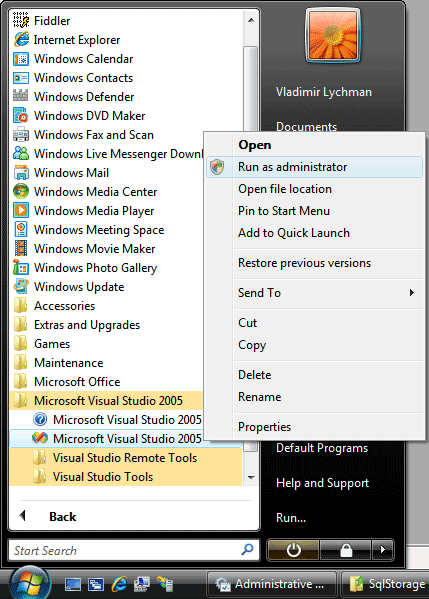Click the Windows Defender icon
Screen dimensions: 429x599
pos(21,96)
